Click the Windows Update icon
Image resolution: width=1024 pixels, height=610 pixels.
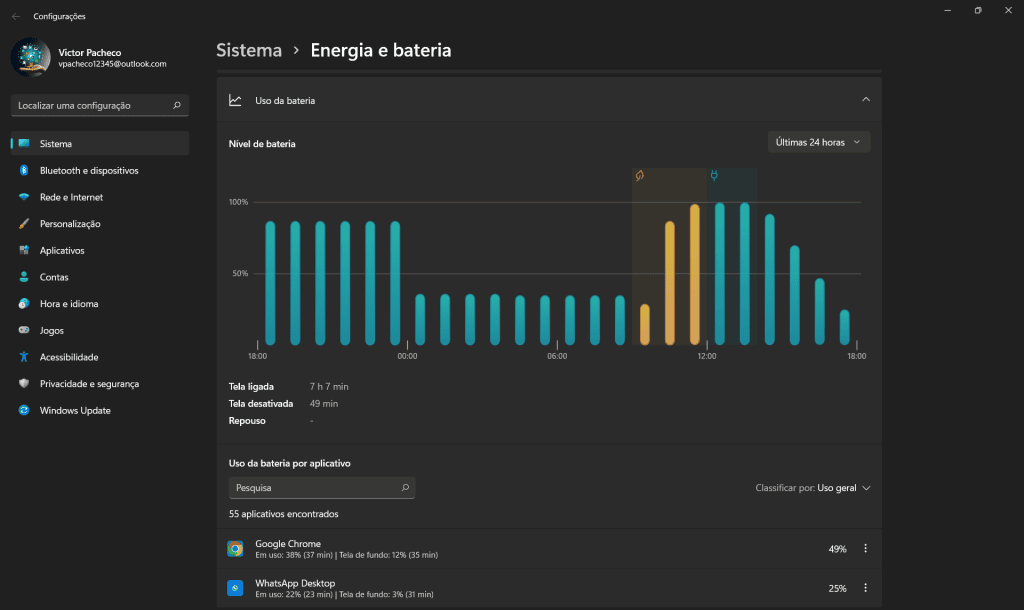(x=24, y=411)
